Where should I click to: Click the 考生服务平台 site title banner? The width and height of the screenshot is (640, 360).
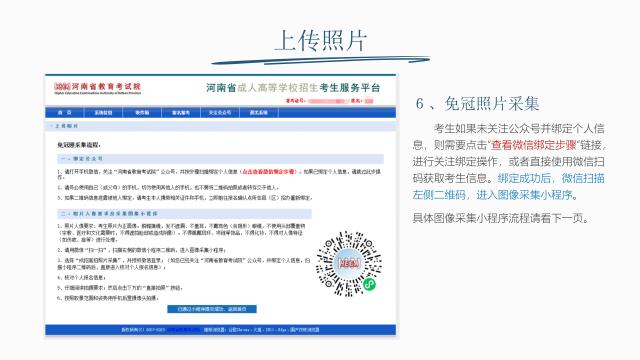click(x=293, y=88)
